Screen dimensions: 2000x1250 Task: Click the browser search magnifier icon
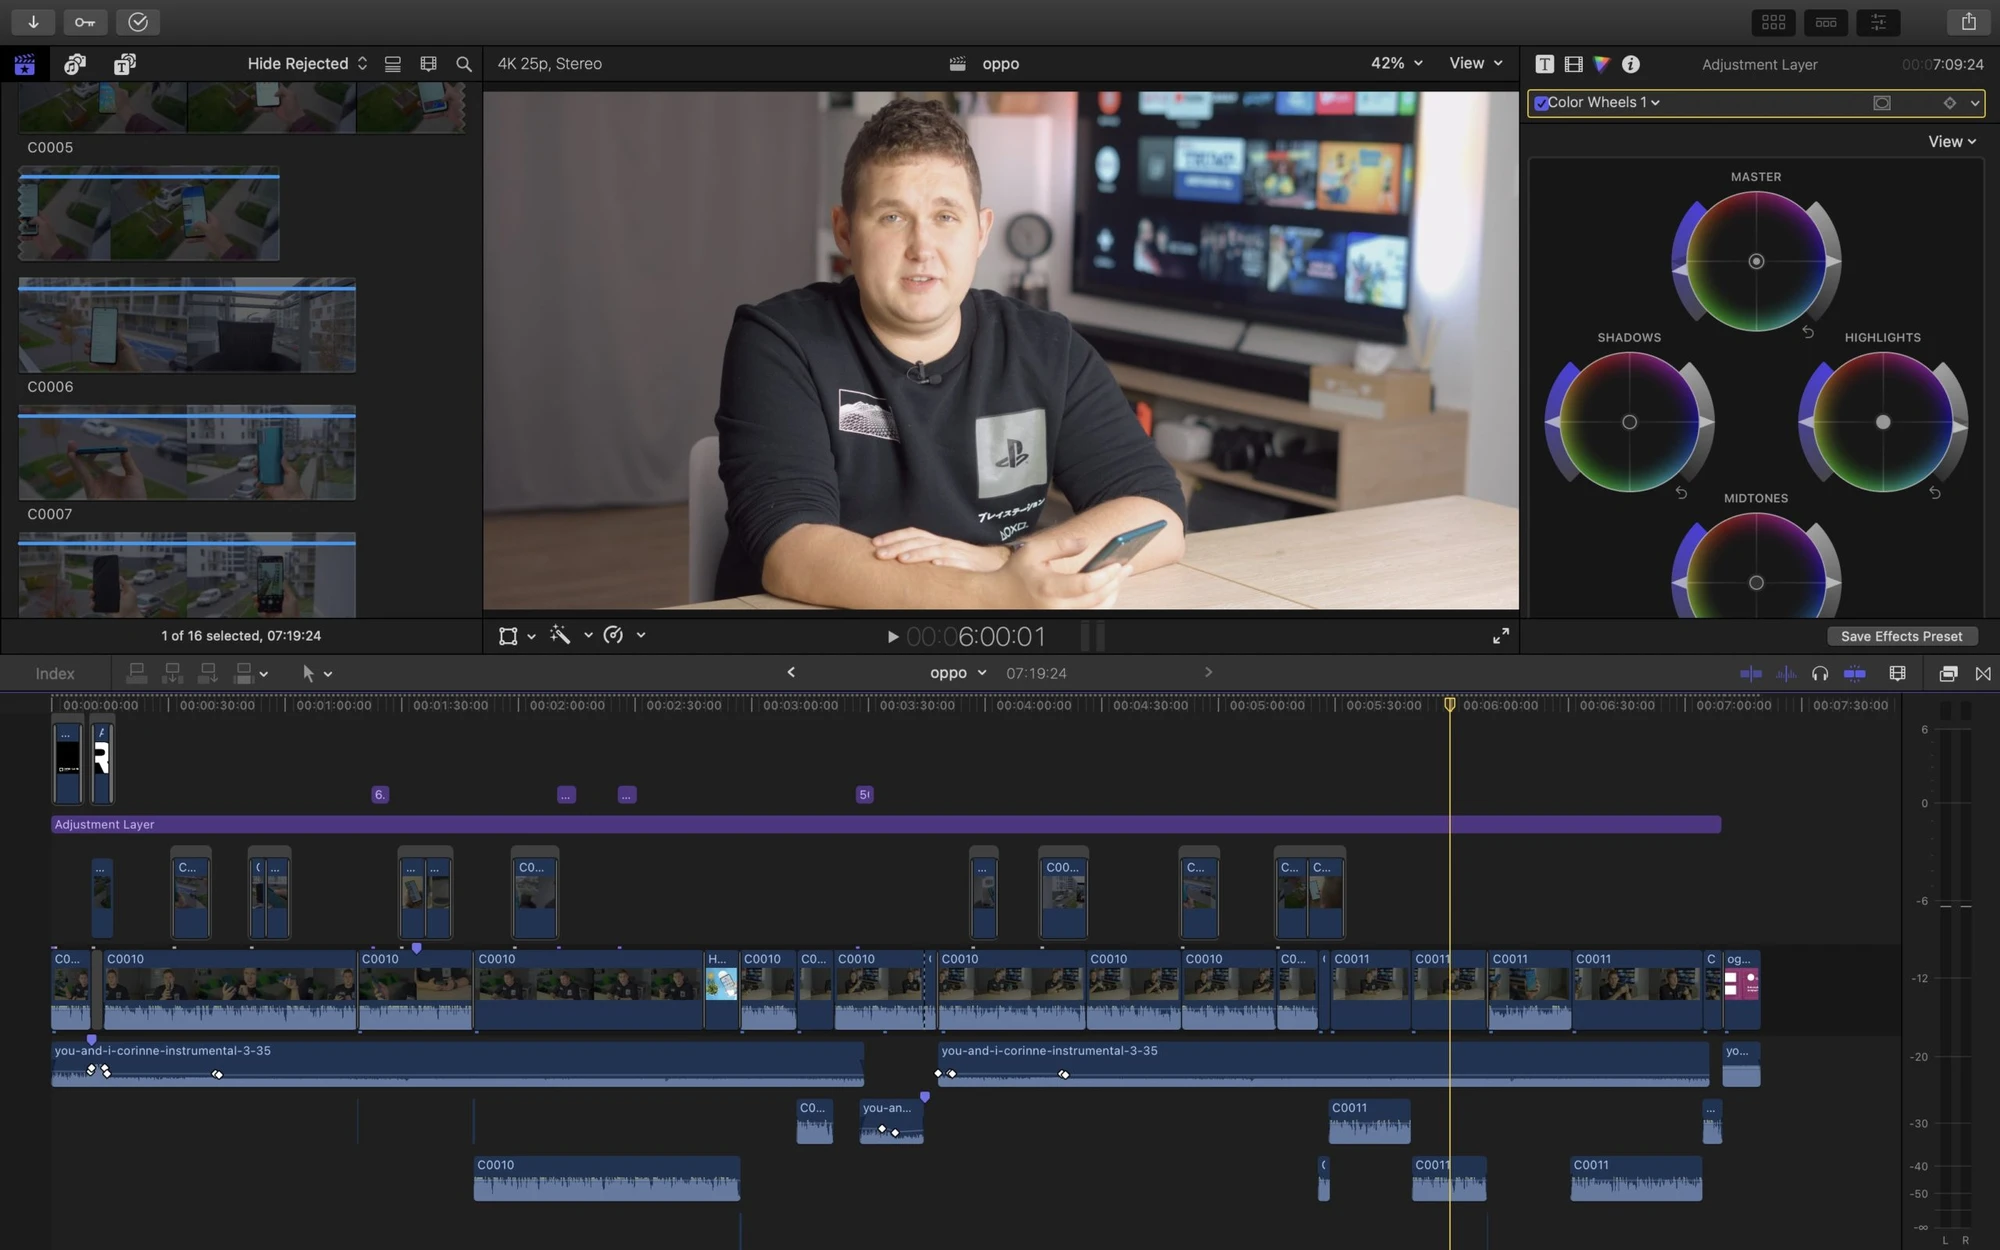[x=464, y=64]
